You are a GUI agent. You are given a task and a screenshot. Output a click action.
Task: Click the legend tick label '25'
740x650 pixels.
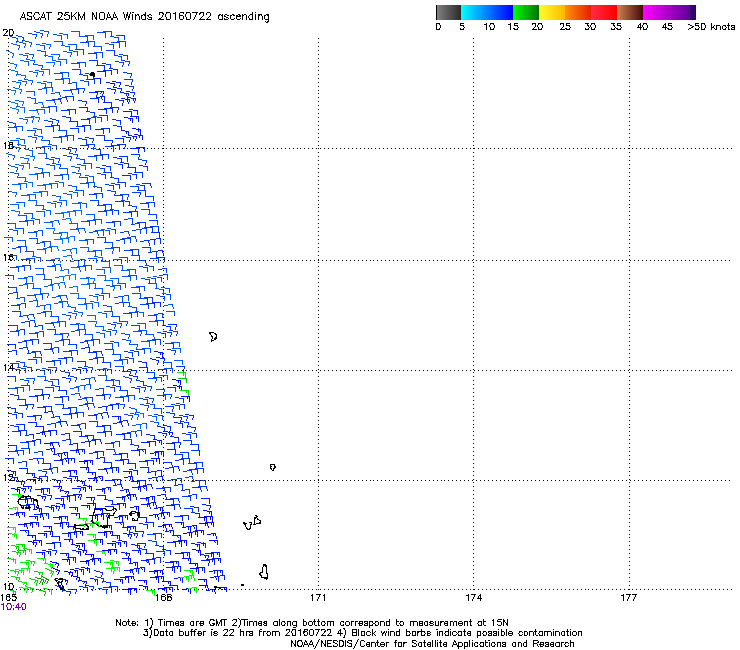point(565,27)
